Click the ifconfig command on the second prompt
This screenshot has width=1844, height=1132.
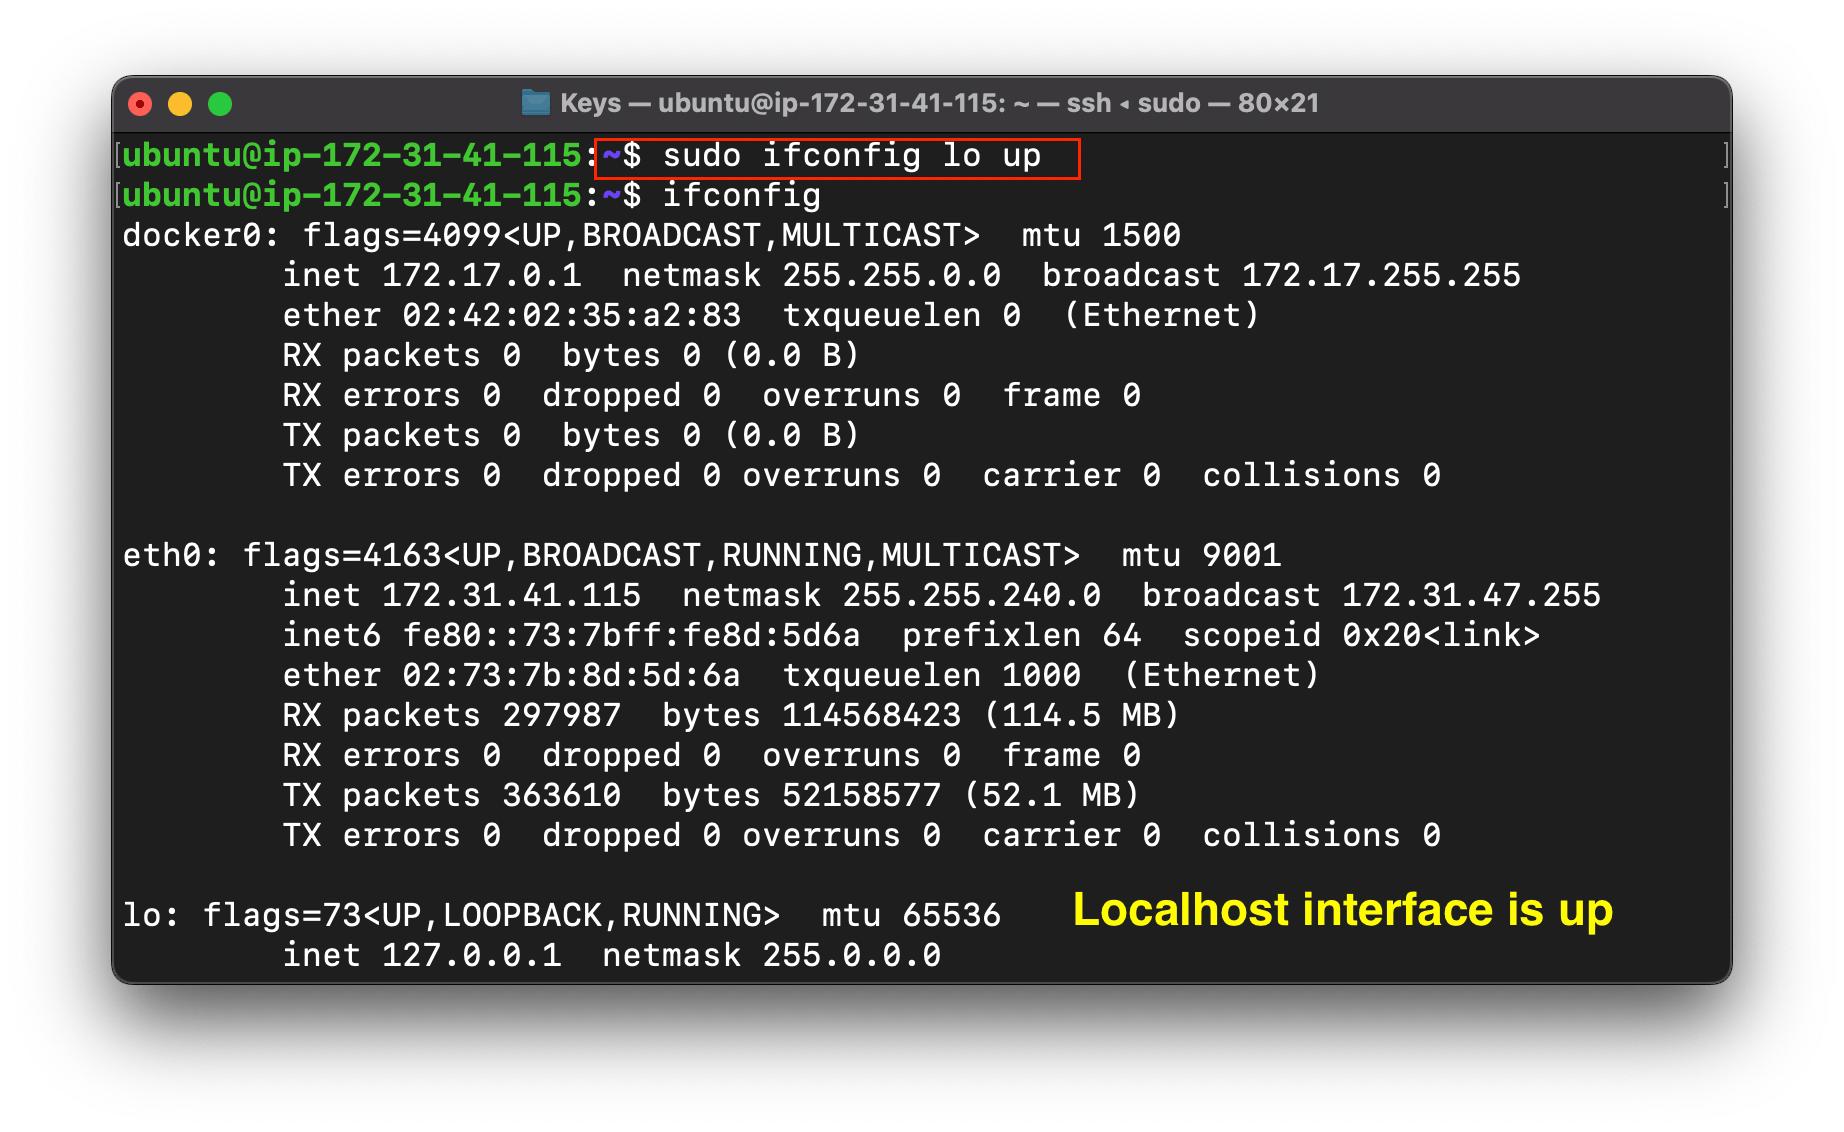click(x=743, y=195)
